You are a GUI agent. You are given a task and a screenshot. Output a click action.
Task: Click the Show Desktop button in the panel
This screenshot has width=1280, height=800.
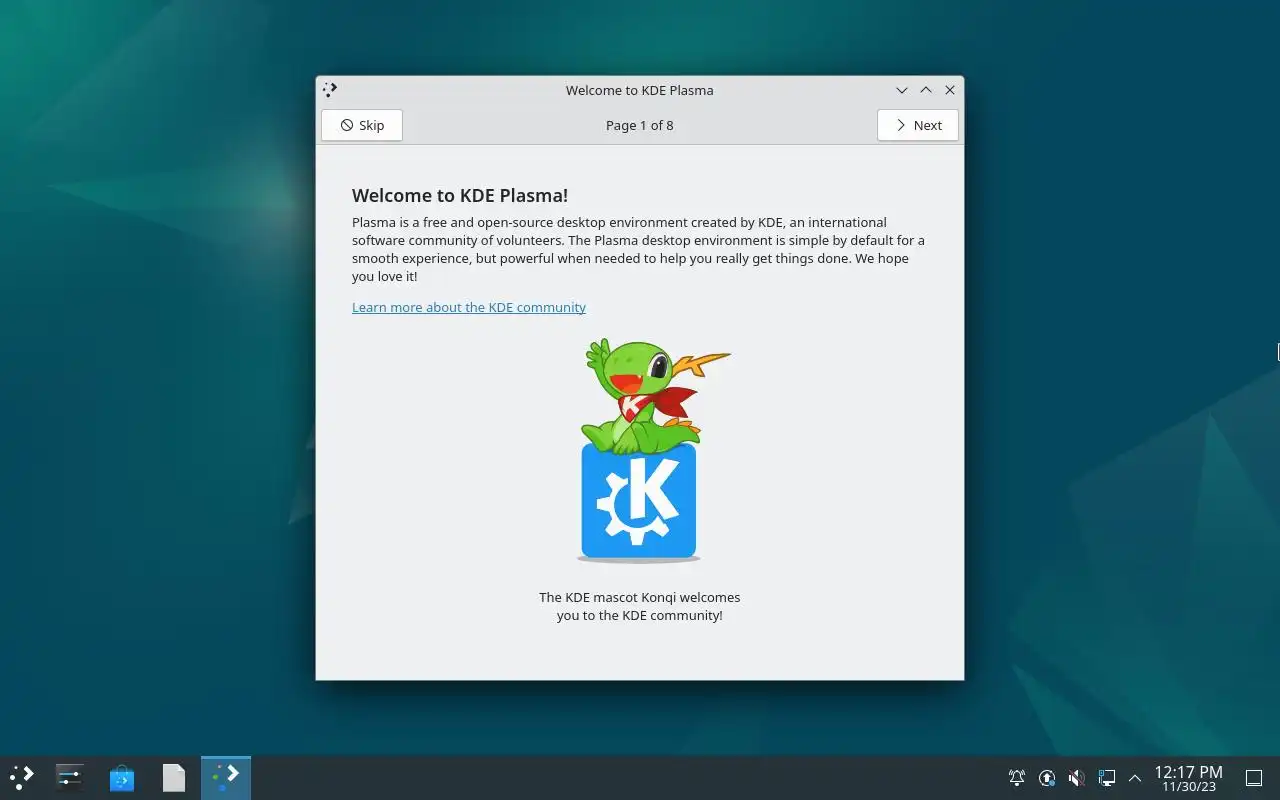[1254, 777]
